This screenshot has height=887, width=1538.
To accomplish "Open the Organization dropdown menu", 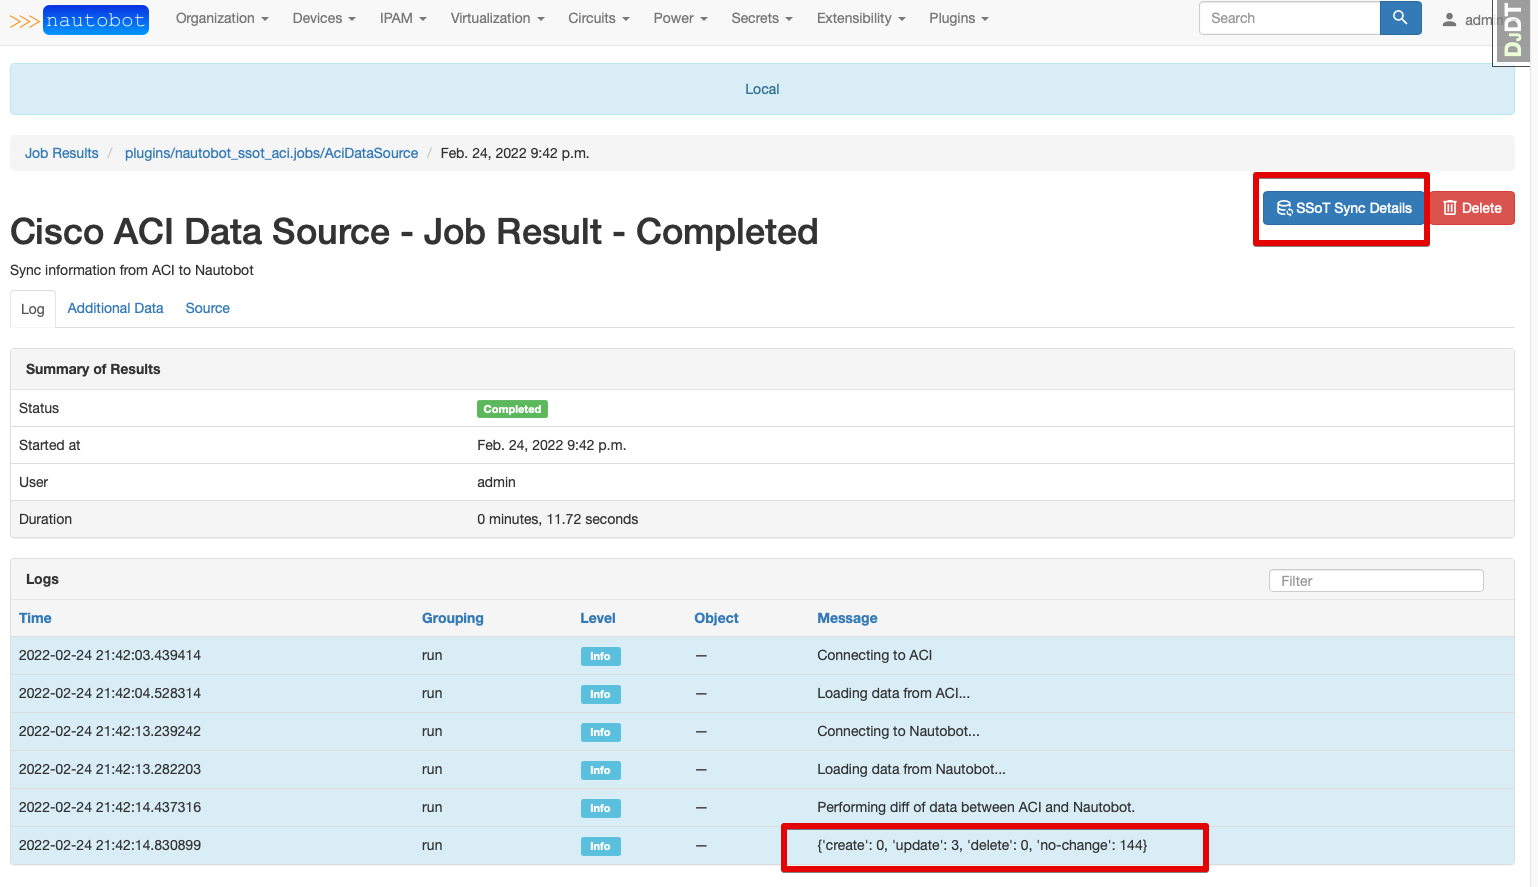I will click(221, 18).
